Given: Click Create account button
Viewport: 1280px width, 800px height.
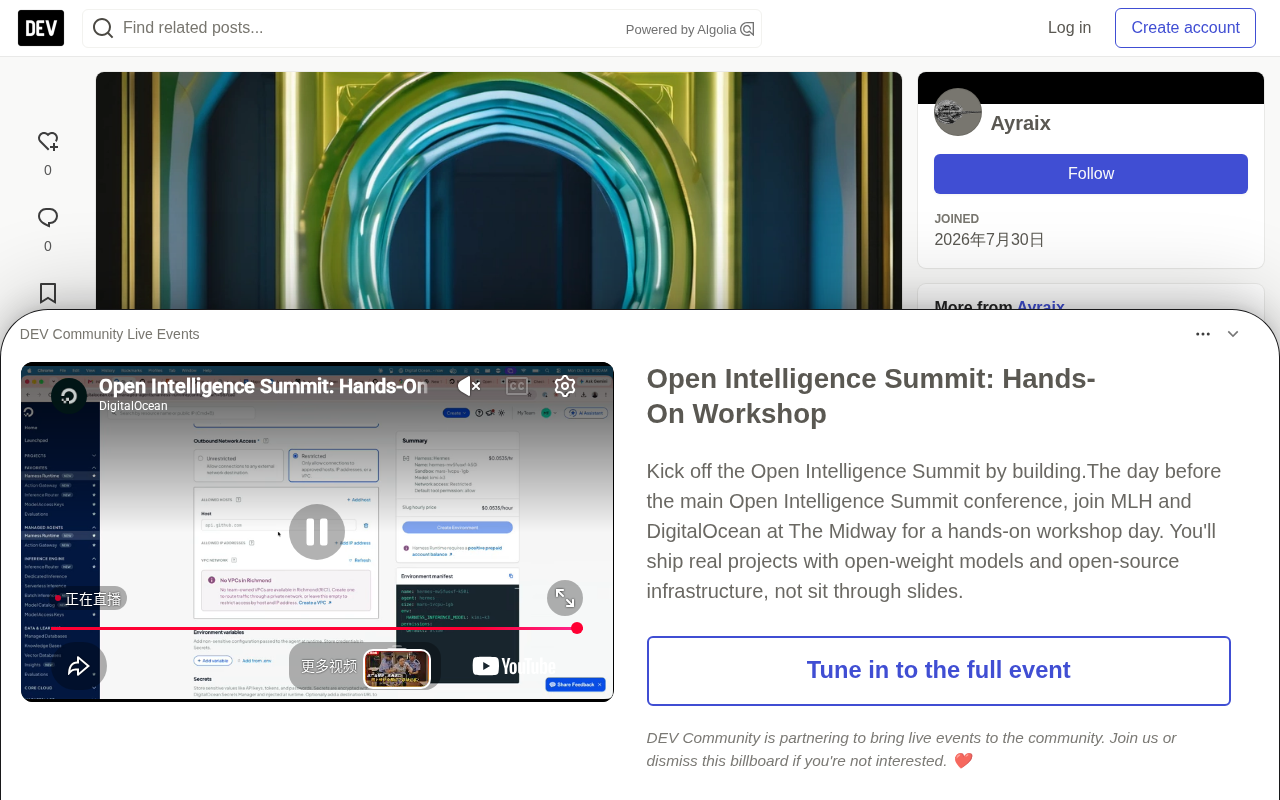Looking at the screenshot, I should 1185,28.
